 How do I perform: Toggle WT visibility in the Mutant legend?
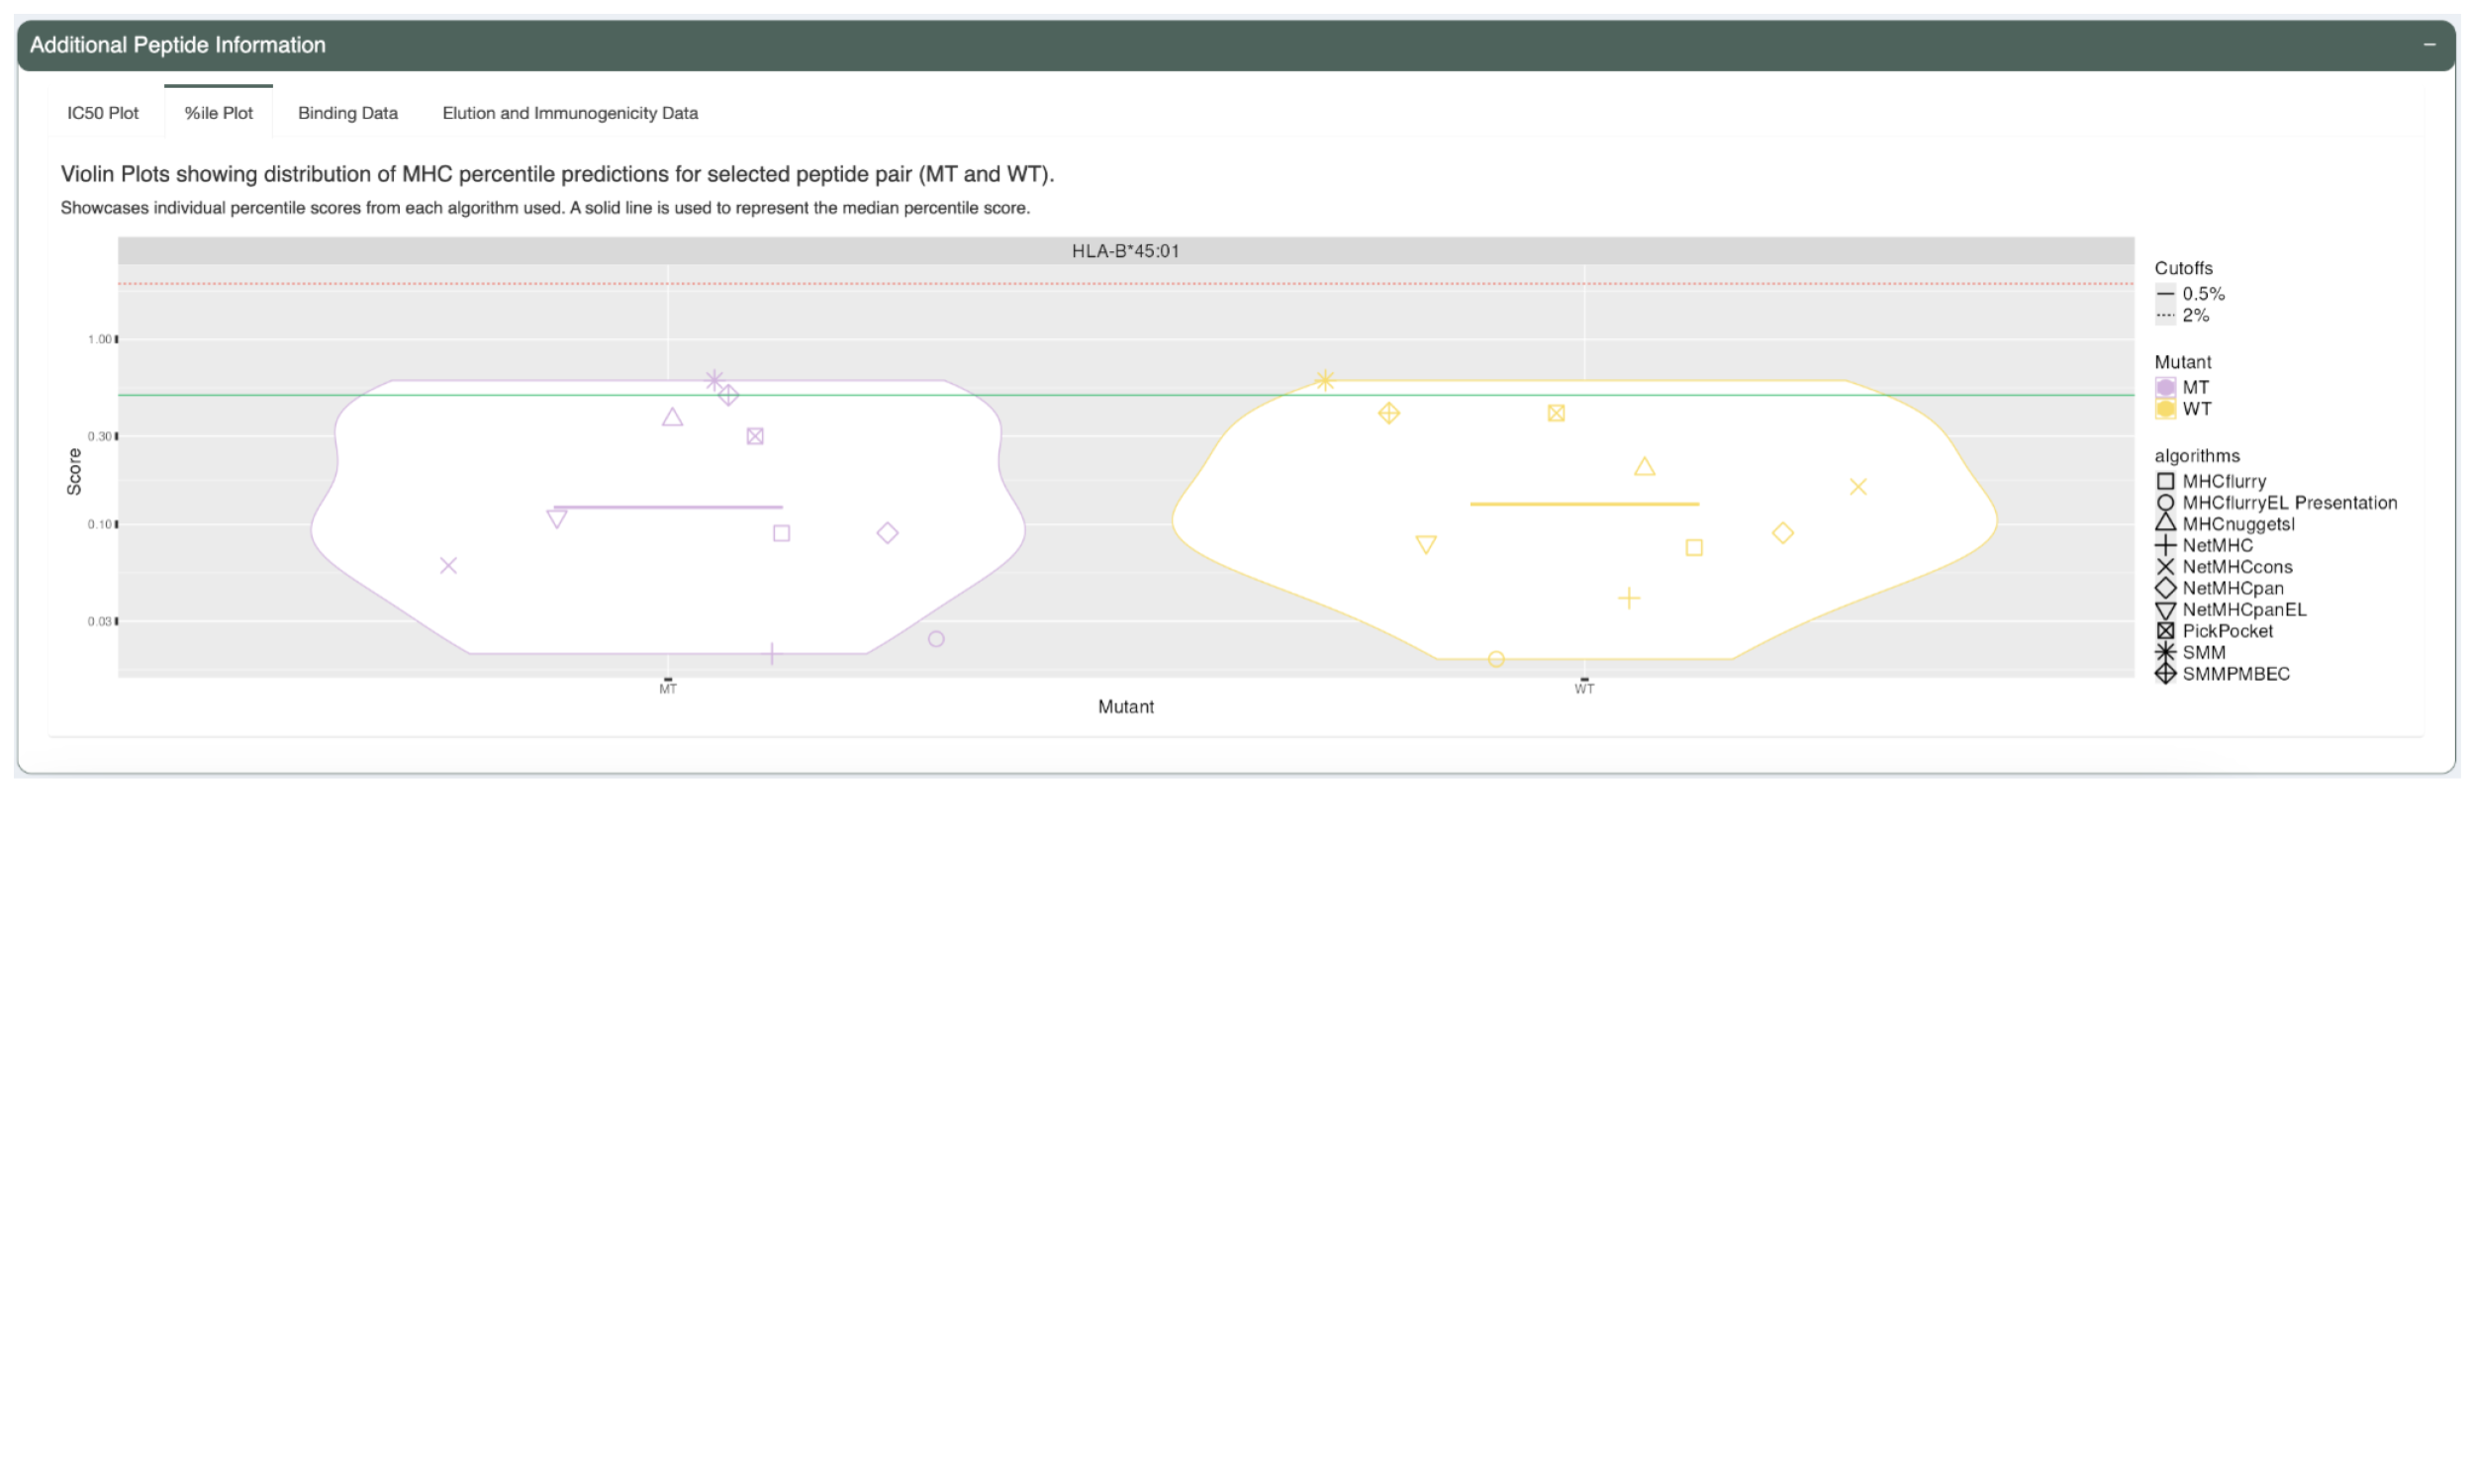coord(2166,408)
